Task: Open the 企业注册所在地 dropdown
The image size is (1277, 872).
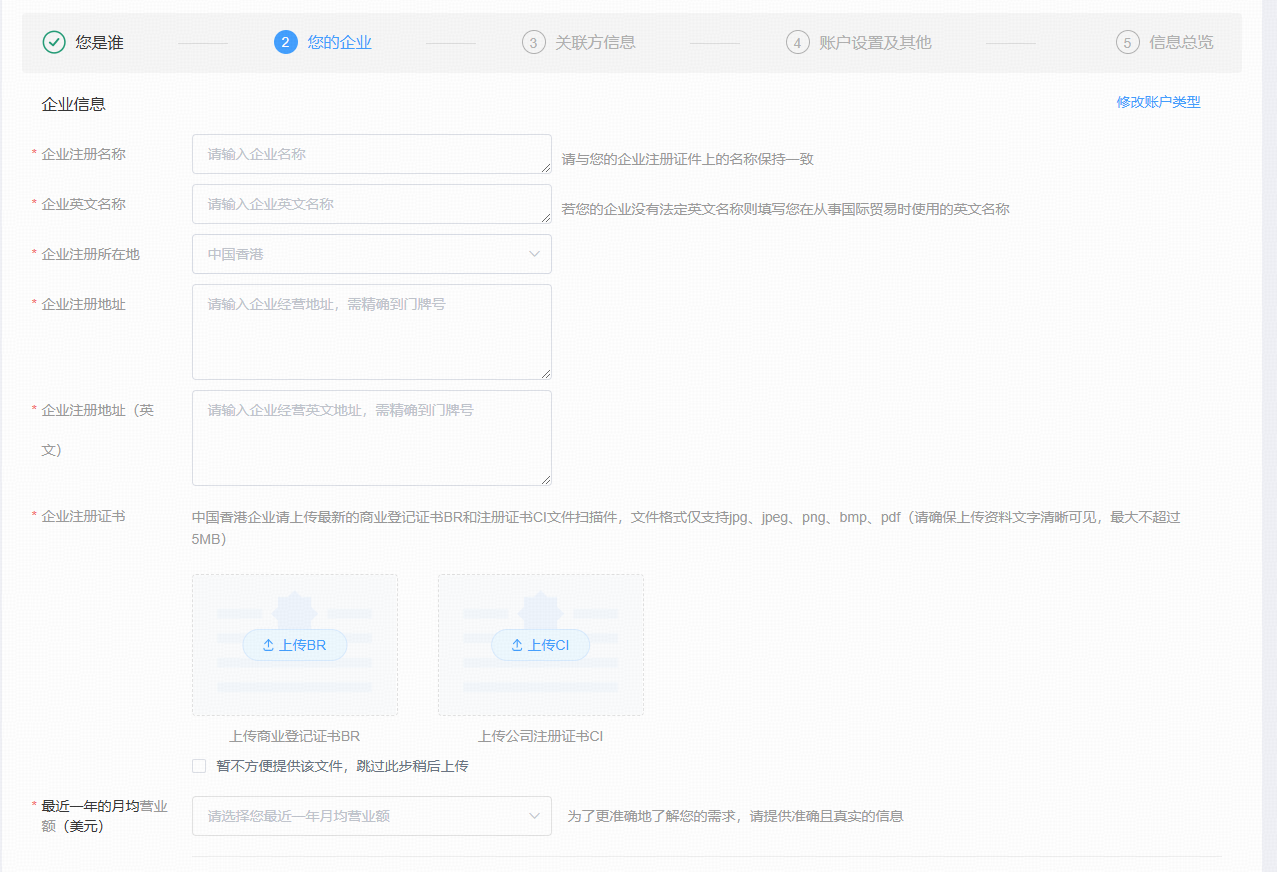Action: (371, 254)
